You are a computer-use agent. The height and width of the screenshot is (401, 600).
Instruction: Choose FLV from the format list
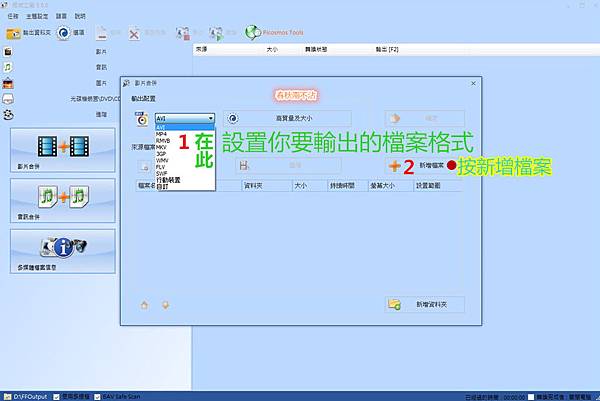[185, 167]
